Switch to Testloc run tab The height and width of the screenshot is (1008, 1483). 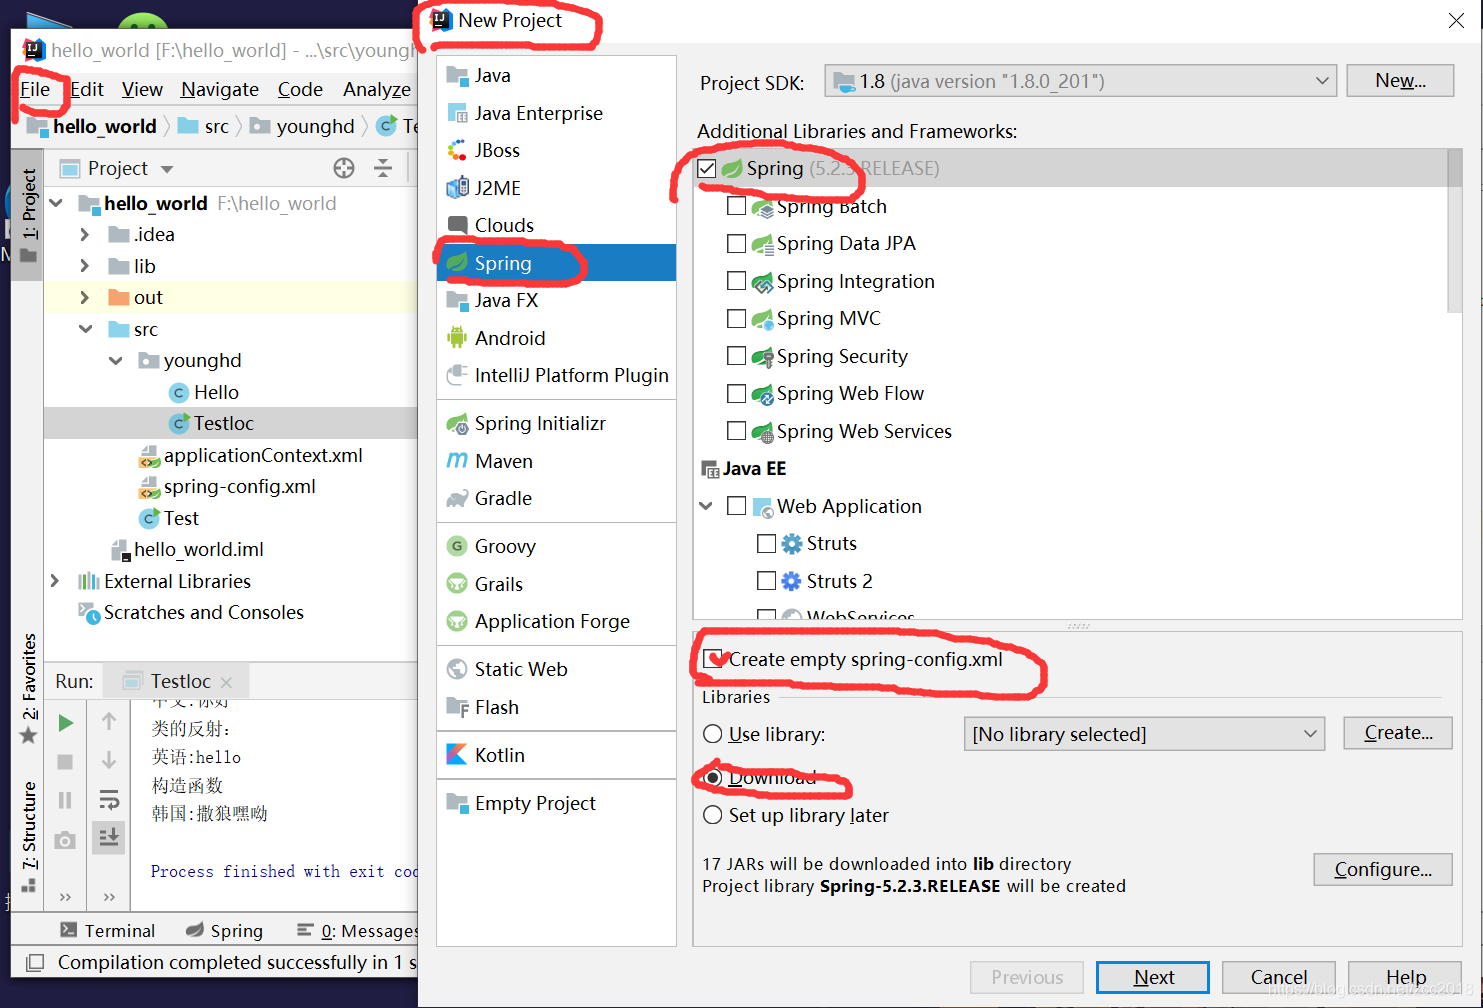pyautogui.click(x=177, y=681)
